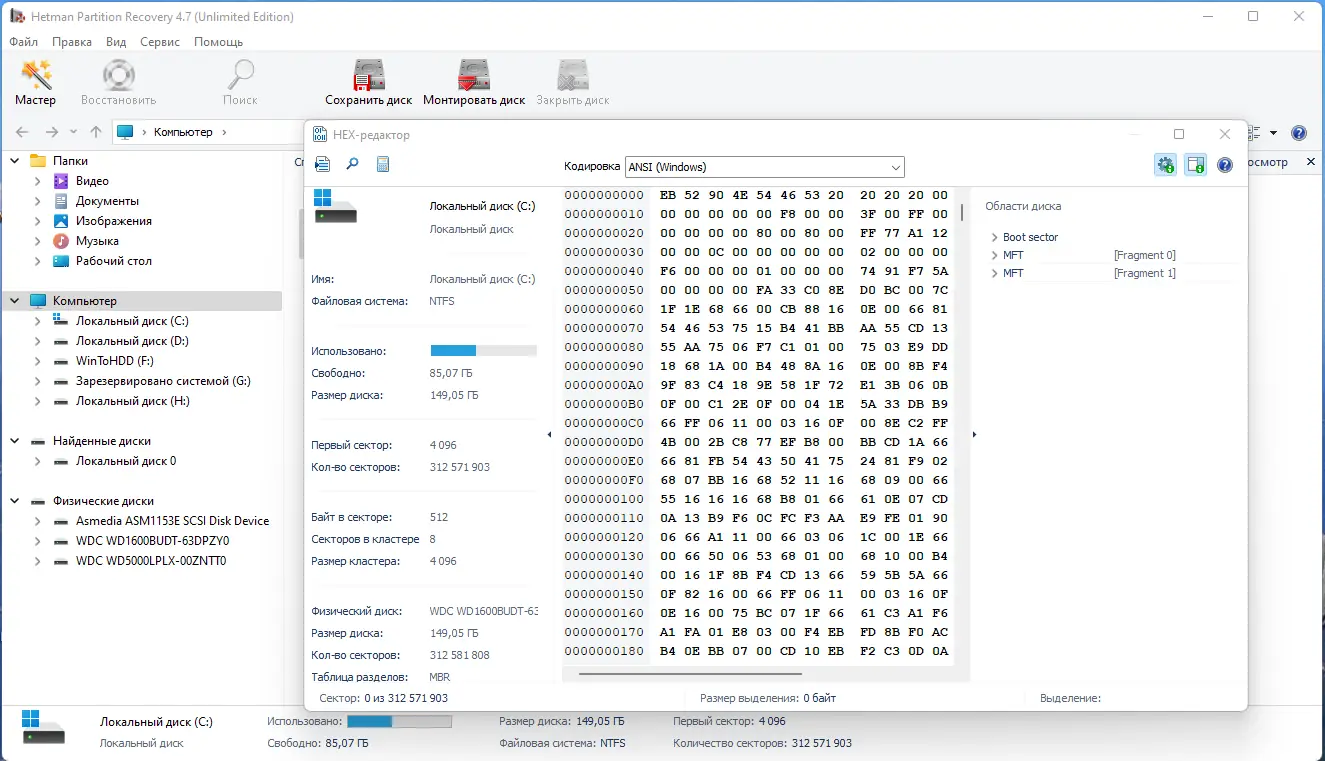Click the Использовано usage bar in HEX editor
1325x761 pixels.
pyautogui.click(x=484, y=351)
